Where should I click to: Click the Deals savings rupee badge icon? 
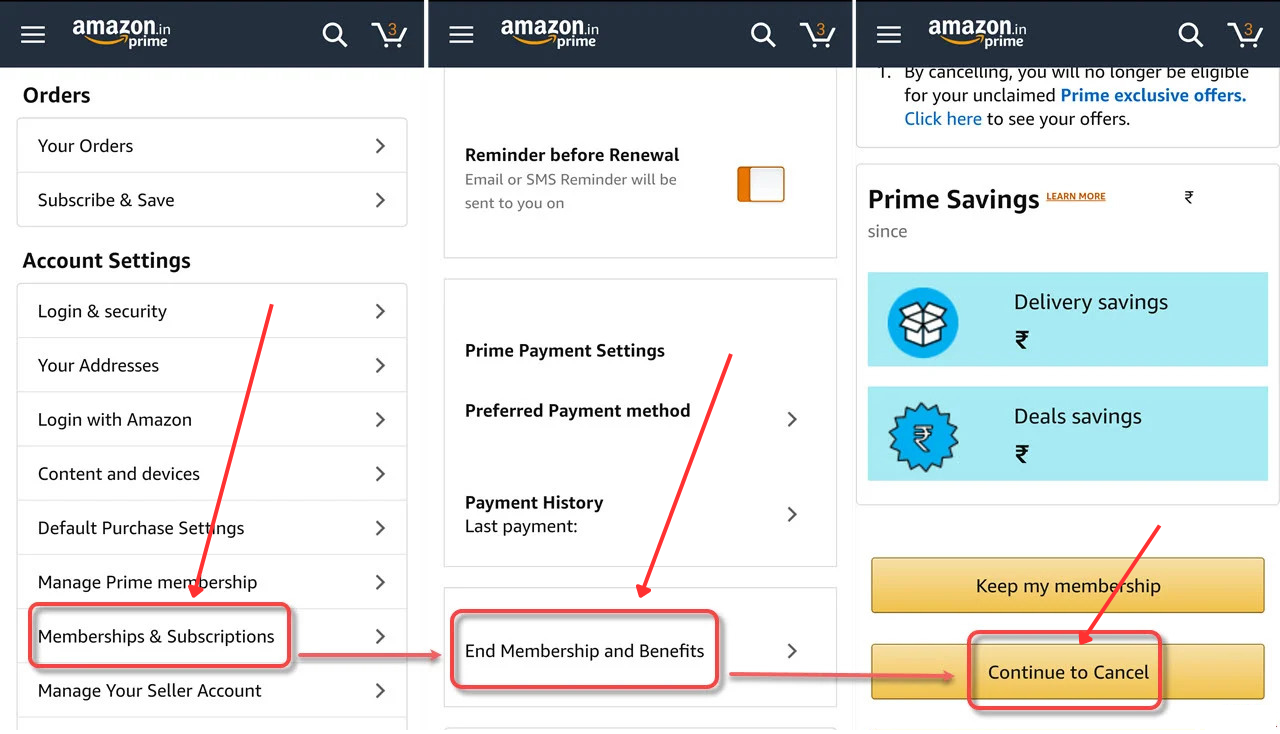pyautogui.click(x=922, y=434)
